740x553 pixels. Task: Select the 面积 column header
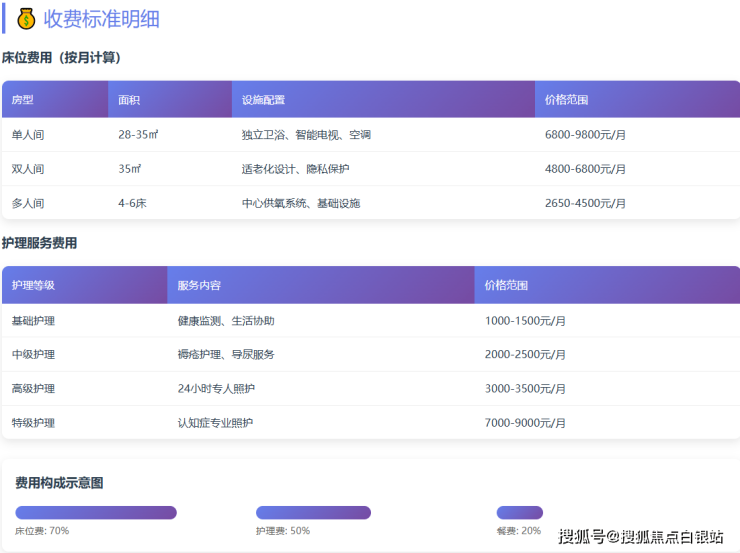tap(129, 100)
